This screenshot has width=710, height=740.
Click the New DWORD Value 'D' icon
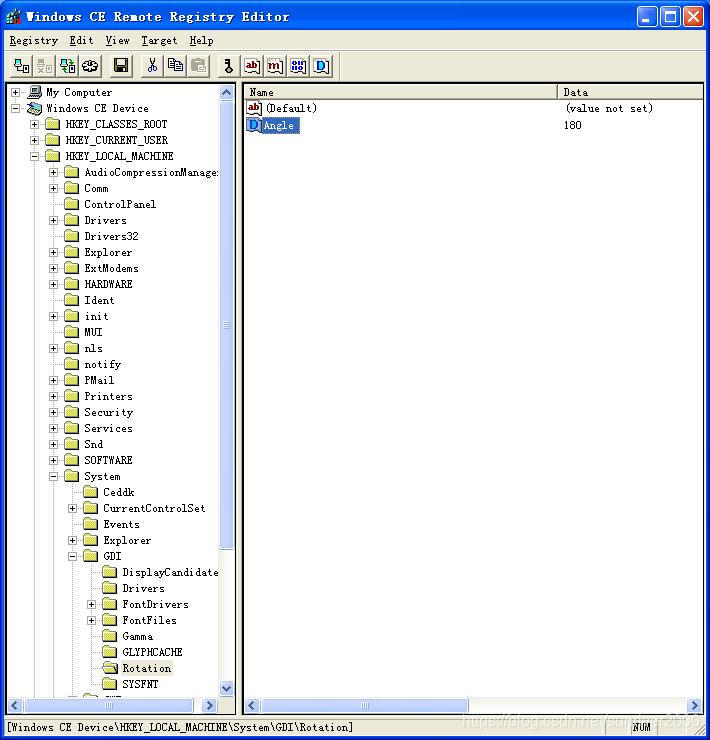coord(321,66)
